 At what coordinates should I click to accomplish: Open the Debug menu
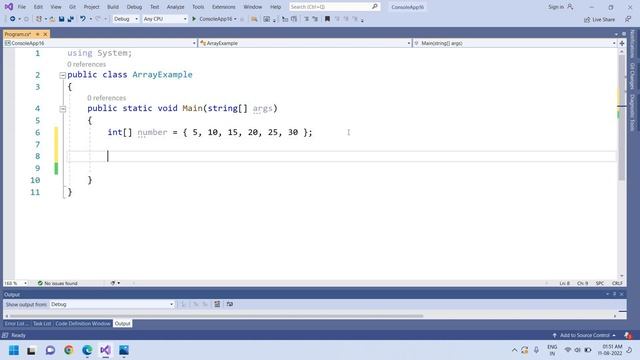pos(134,7)
